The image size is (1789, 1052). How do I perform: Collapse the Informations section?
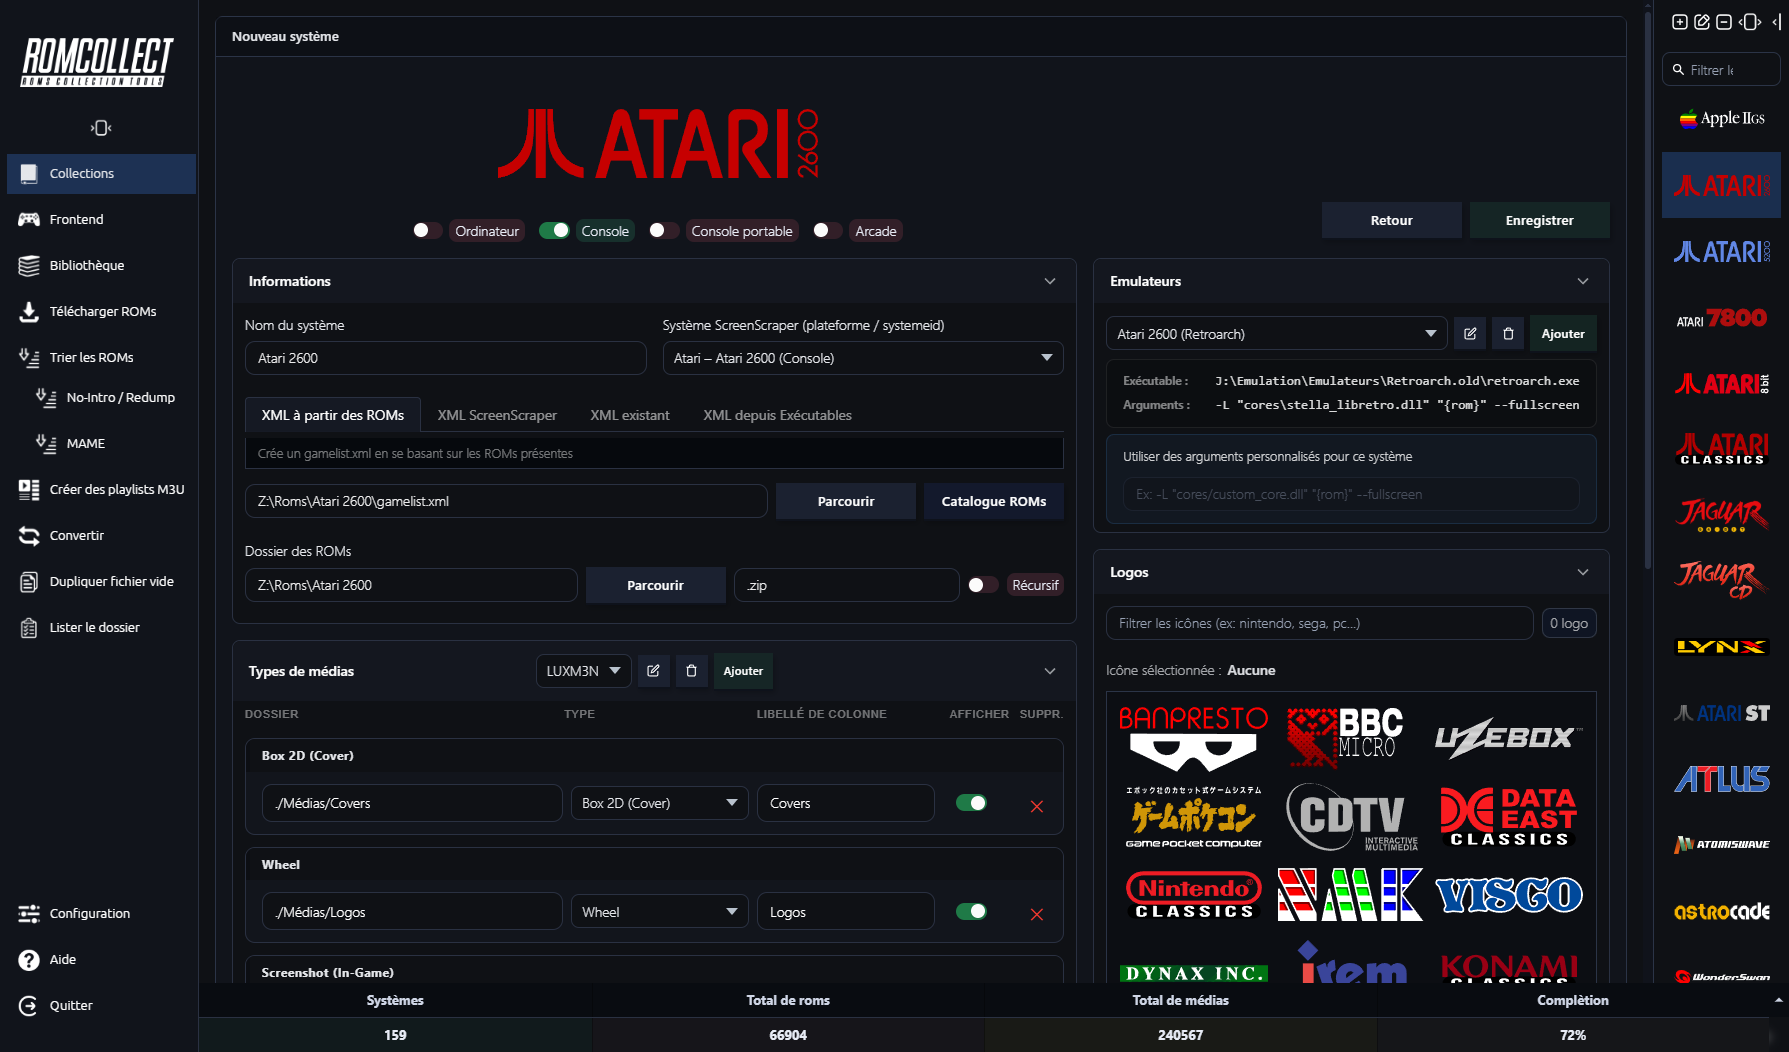[1049, 281]
